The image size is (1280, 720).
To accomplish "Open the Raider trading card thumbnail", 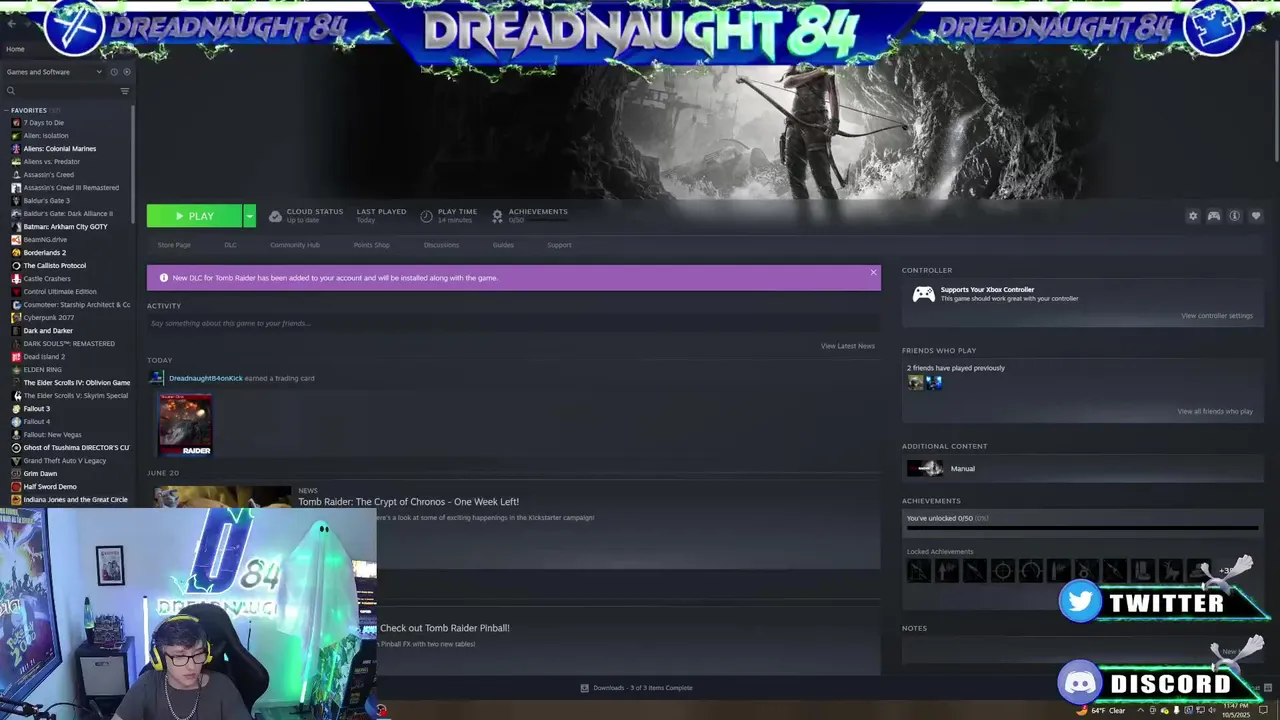I will pos(185,425).
